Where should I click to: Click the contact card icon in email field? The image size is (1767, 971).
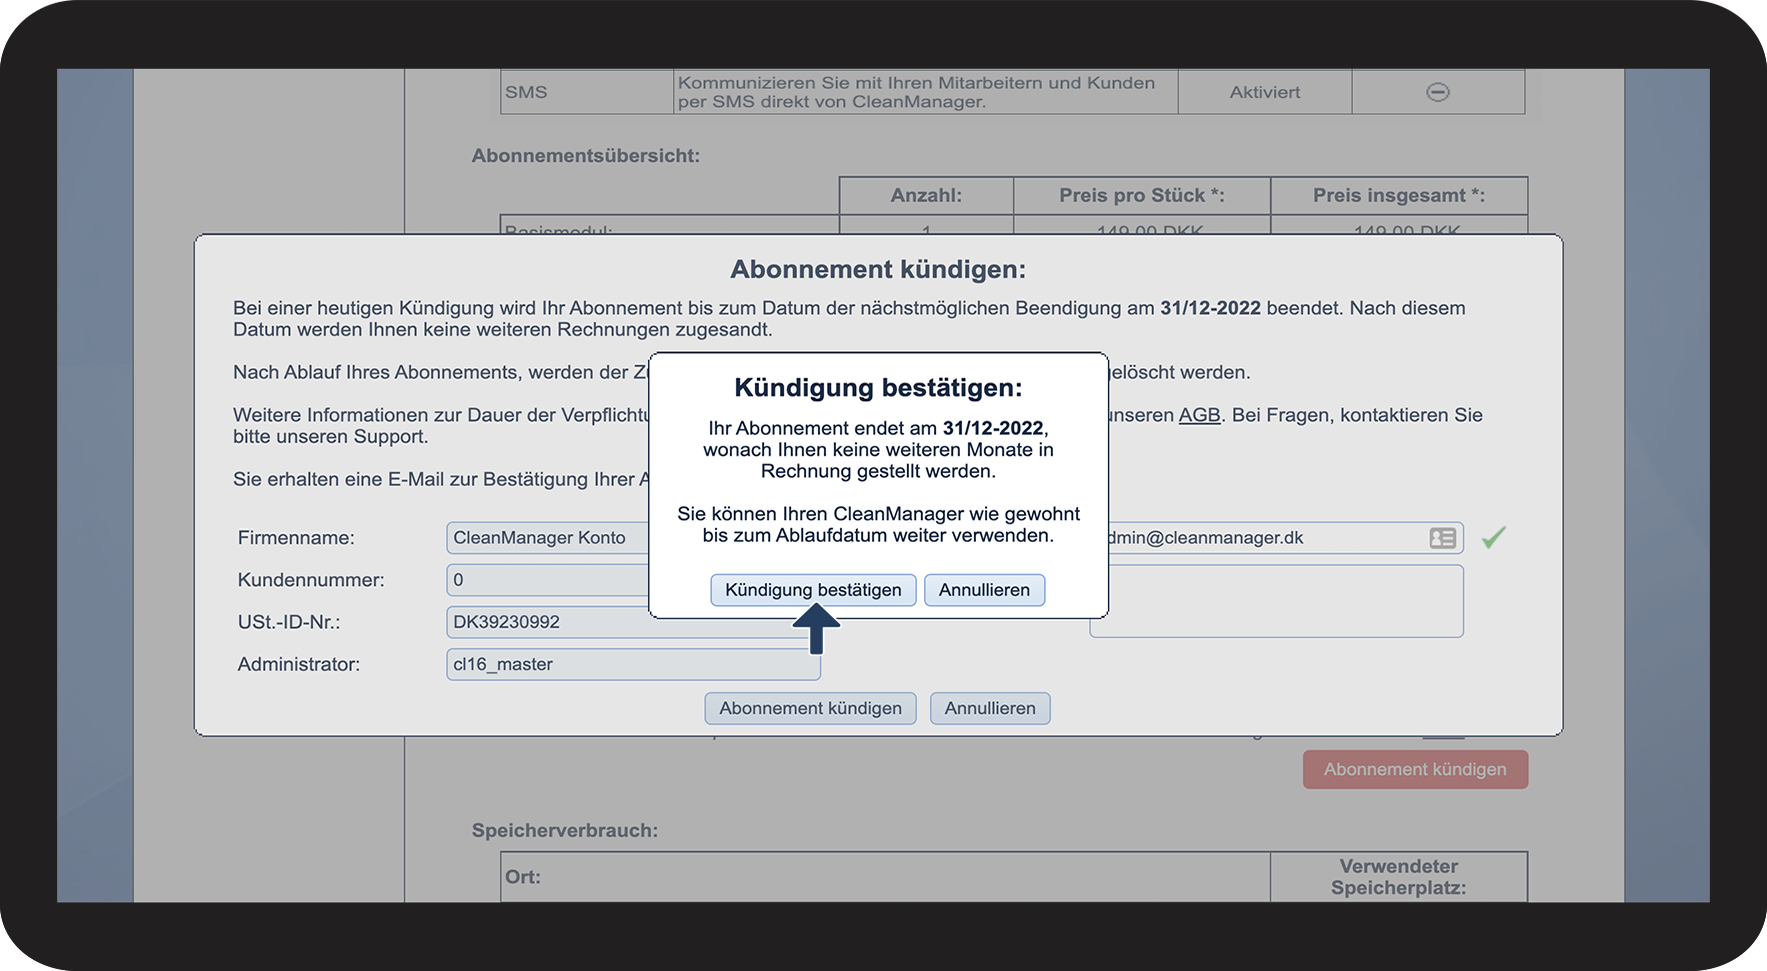1442,538
